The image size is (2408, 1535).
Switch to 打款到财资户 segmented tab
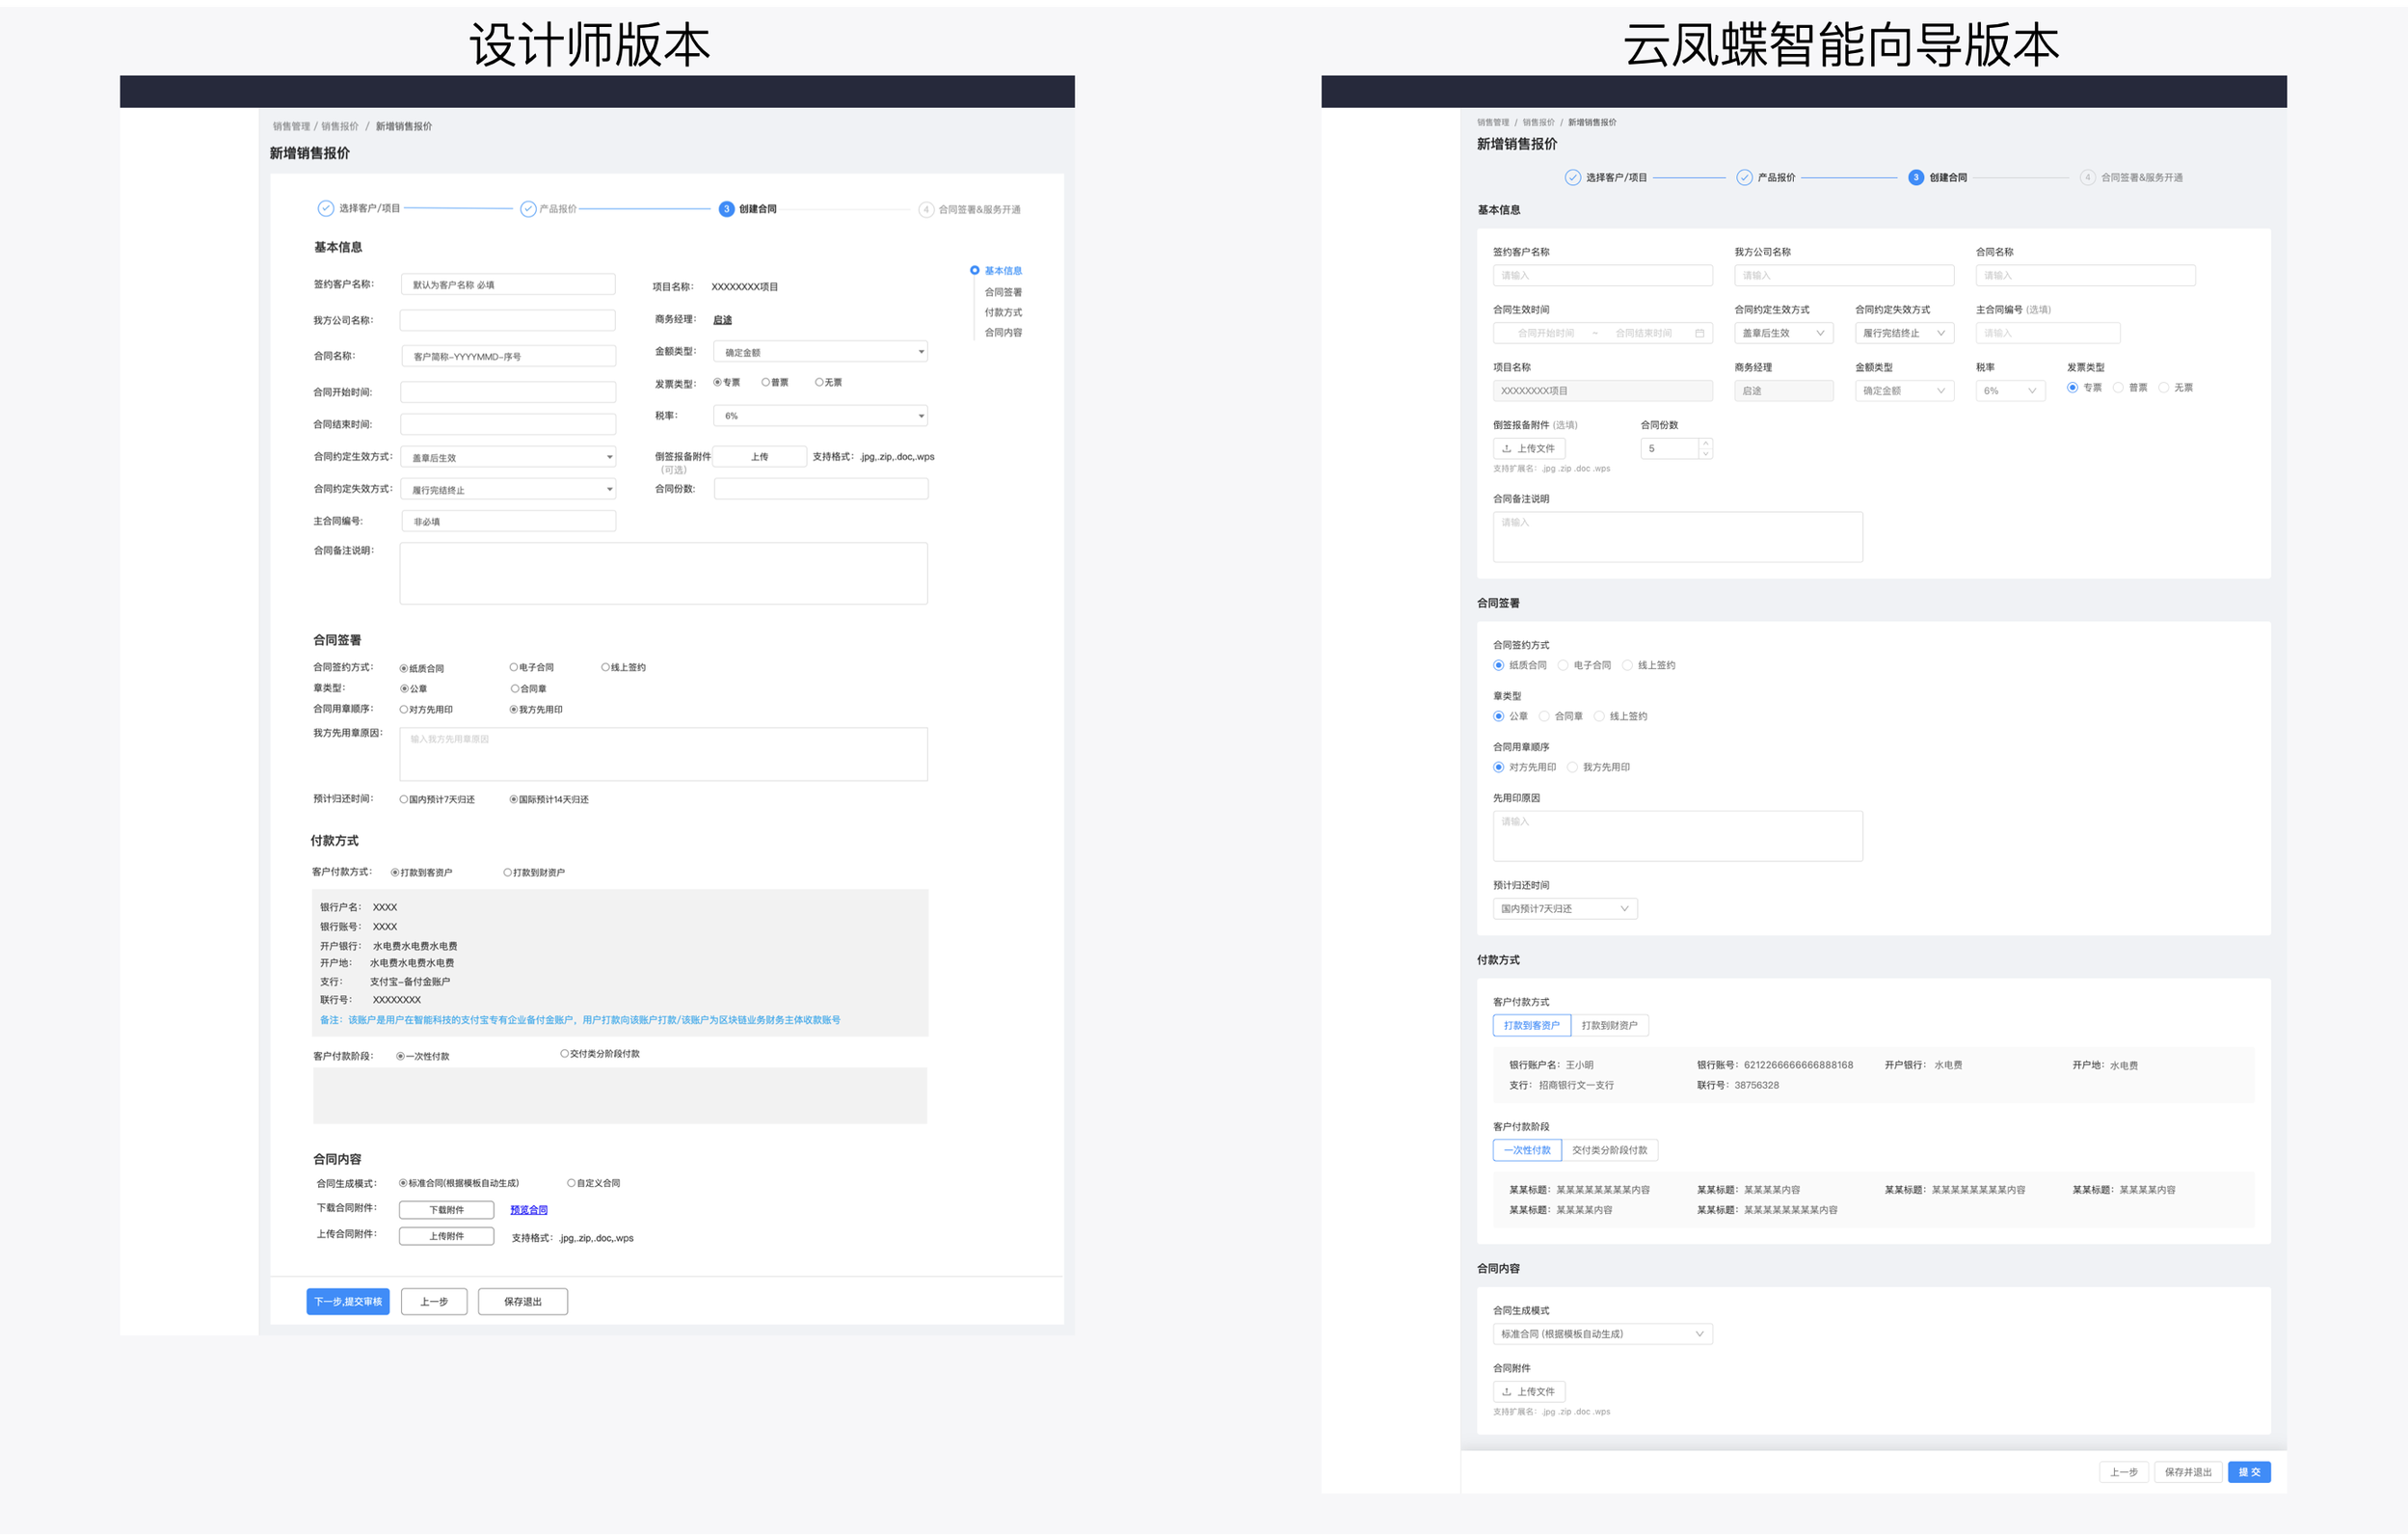1609,1025
